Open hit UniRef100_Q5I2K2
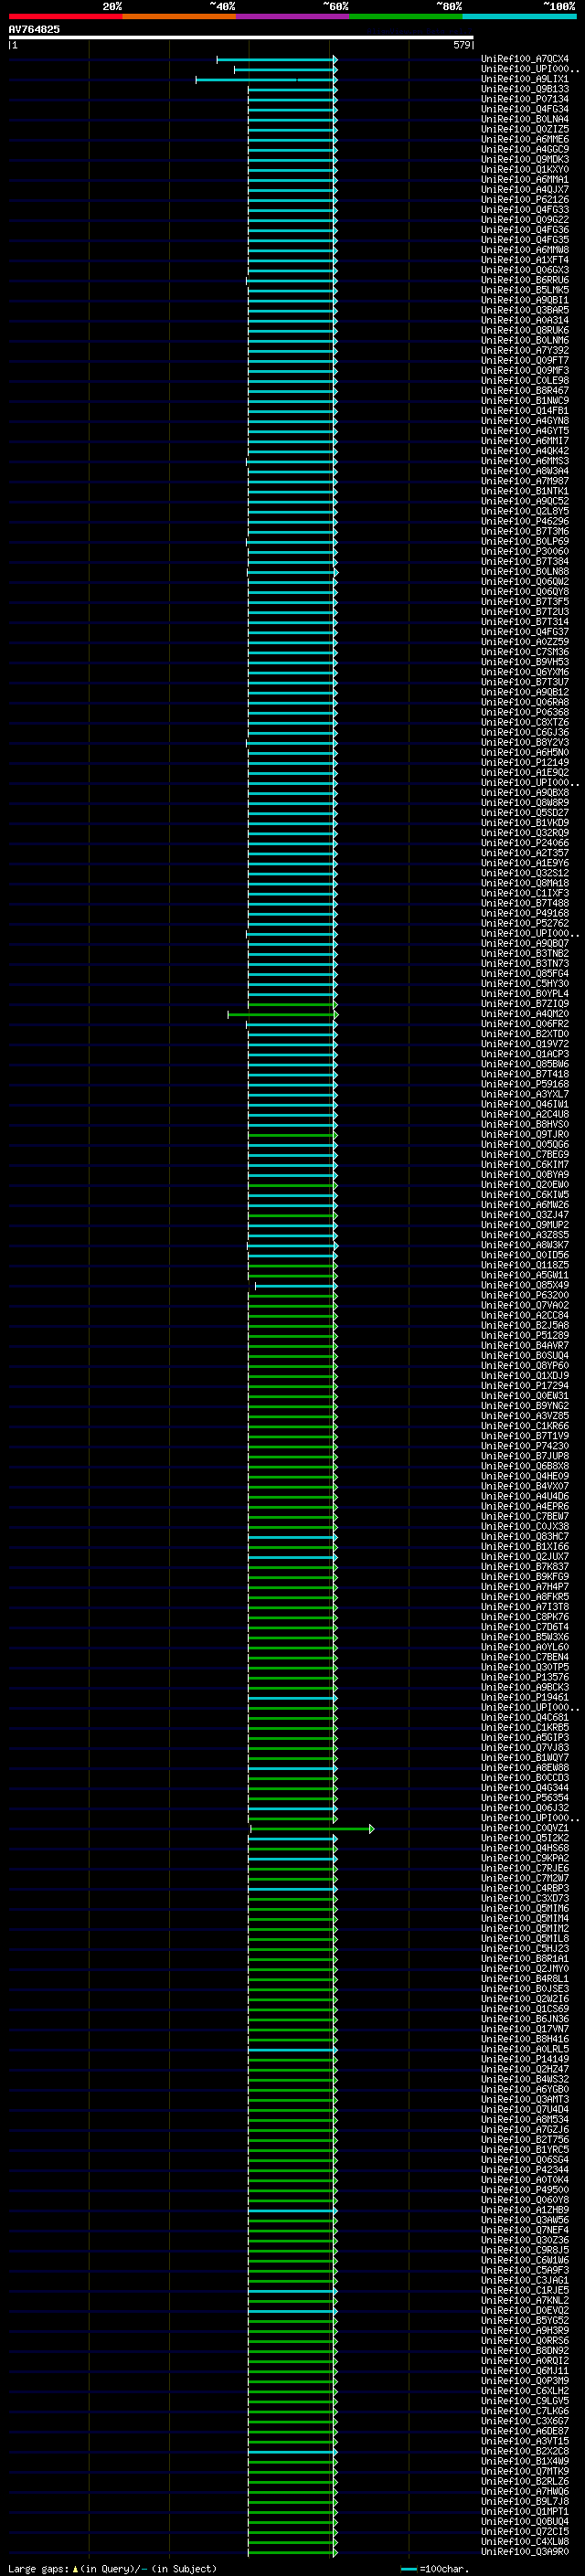This screenshot has height=2576, width=585. pyautogui.click(x=524, y=1839)
